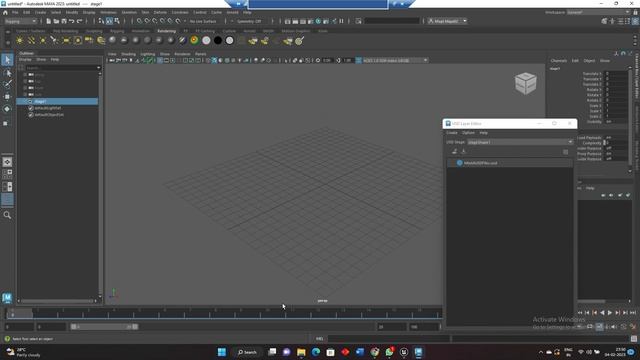Select stage1 in the Outliner

coord(57,101)
